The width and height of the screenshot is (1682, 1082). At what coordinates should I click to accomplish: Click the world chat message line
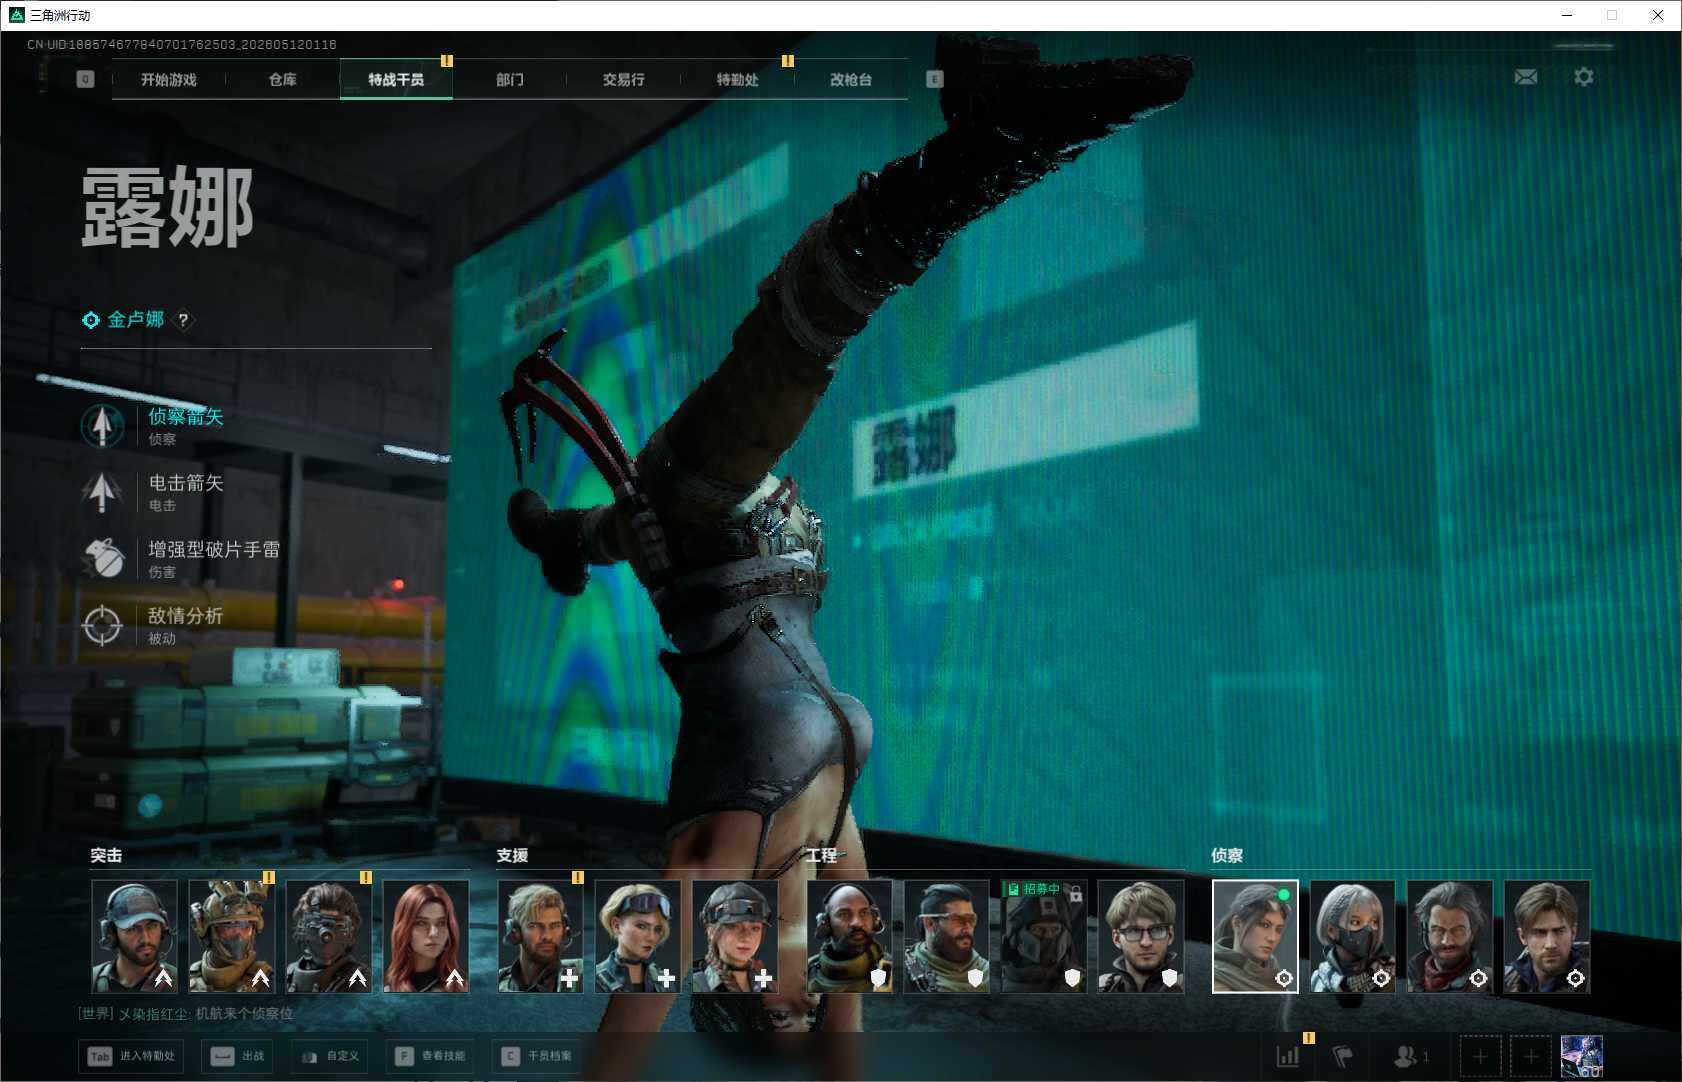point(186,1013)
